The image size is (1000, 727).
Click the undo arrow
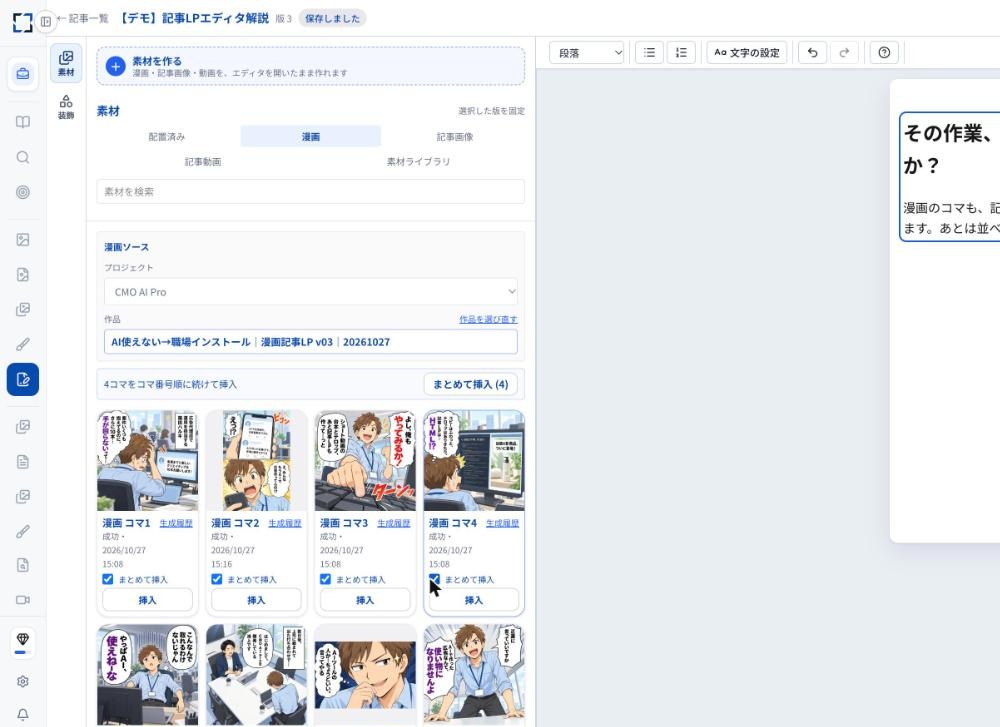point(812,52)
